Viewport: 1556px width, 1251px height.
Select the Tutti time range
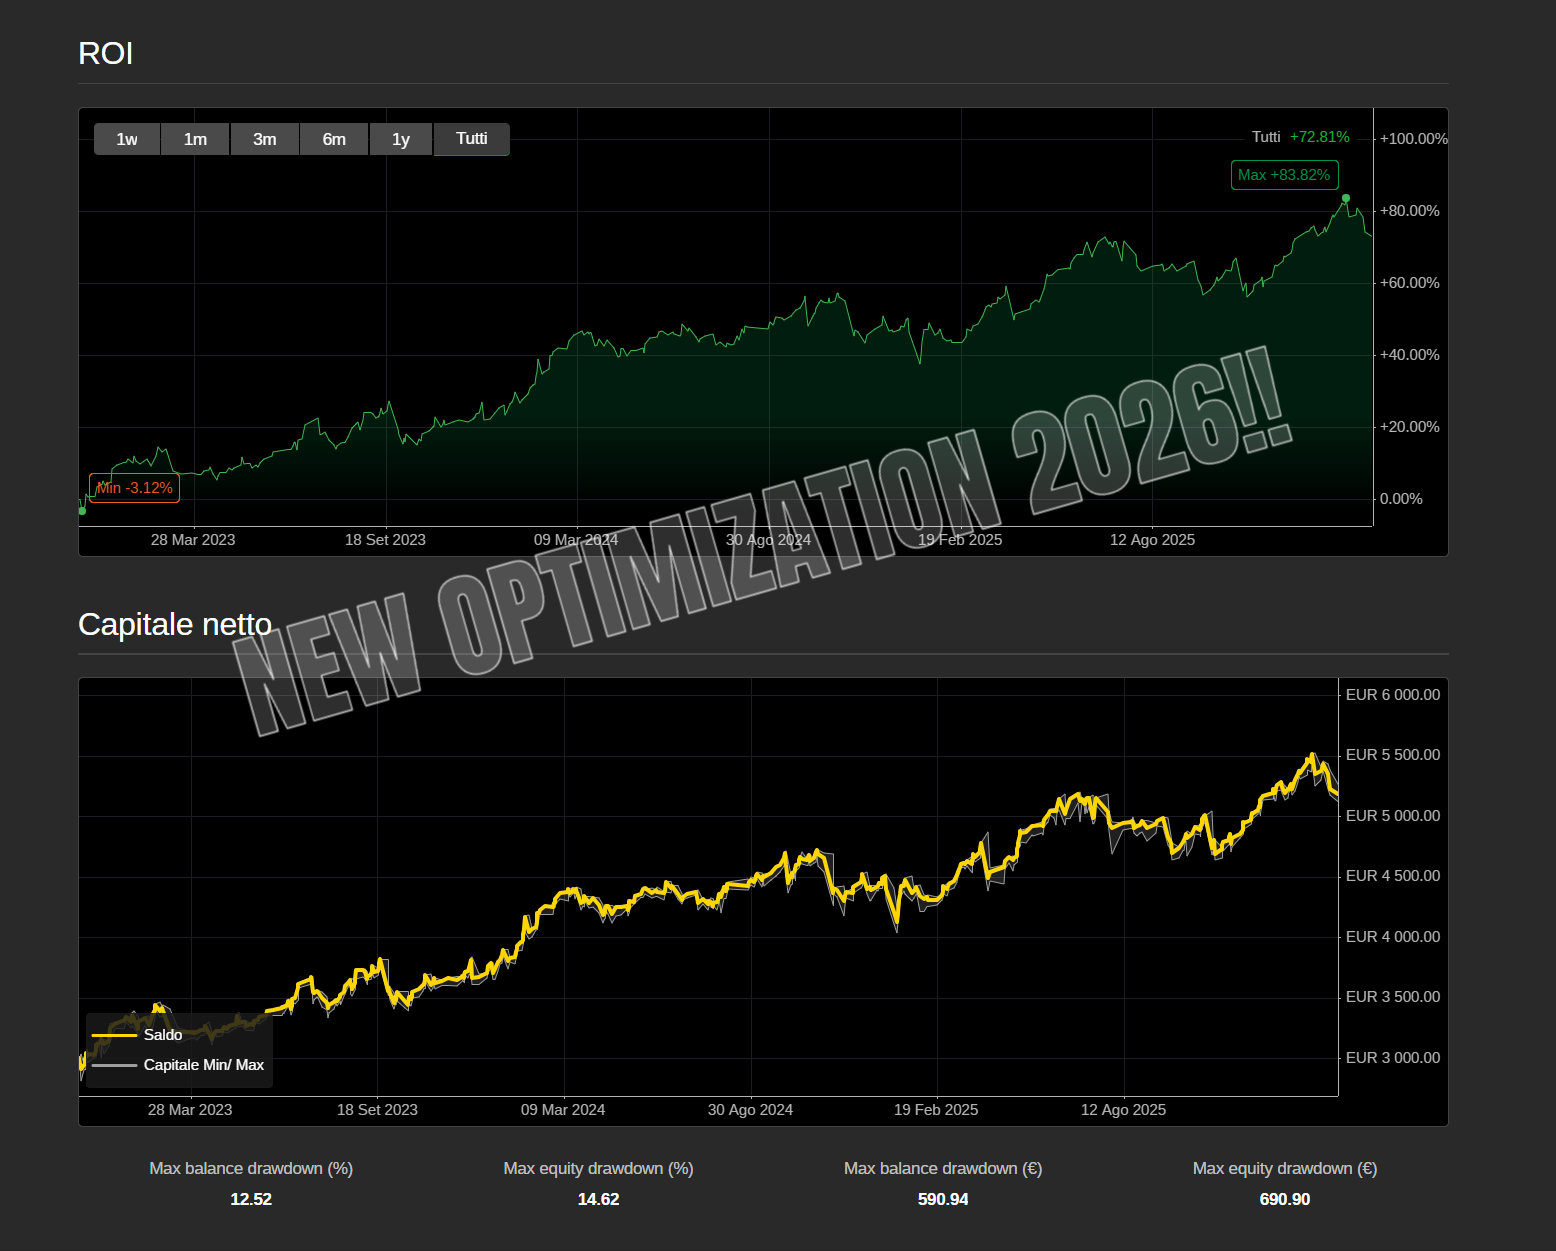click(471, 139)
